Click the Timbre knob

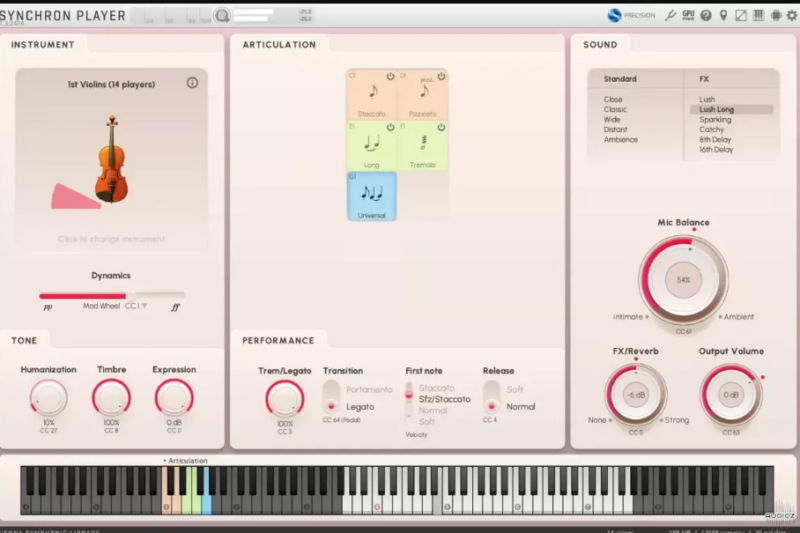coord(111,398)
